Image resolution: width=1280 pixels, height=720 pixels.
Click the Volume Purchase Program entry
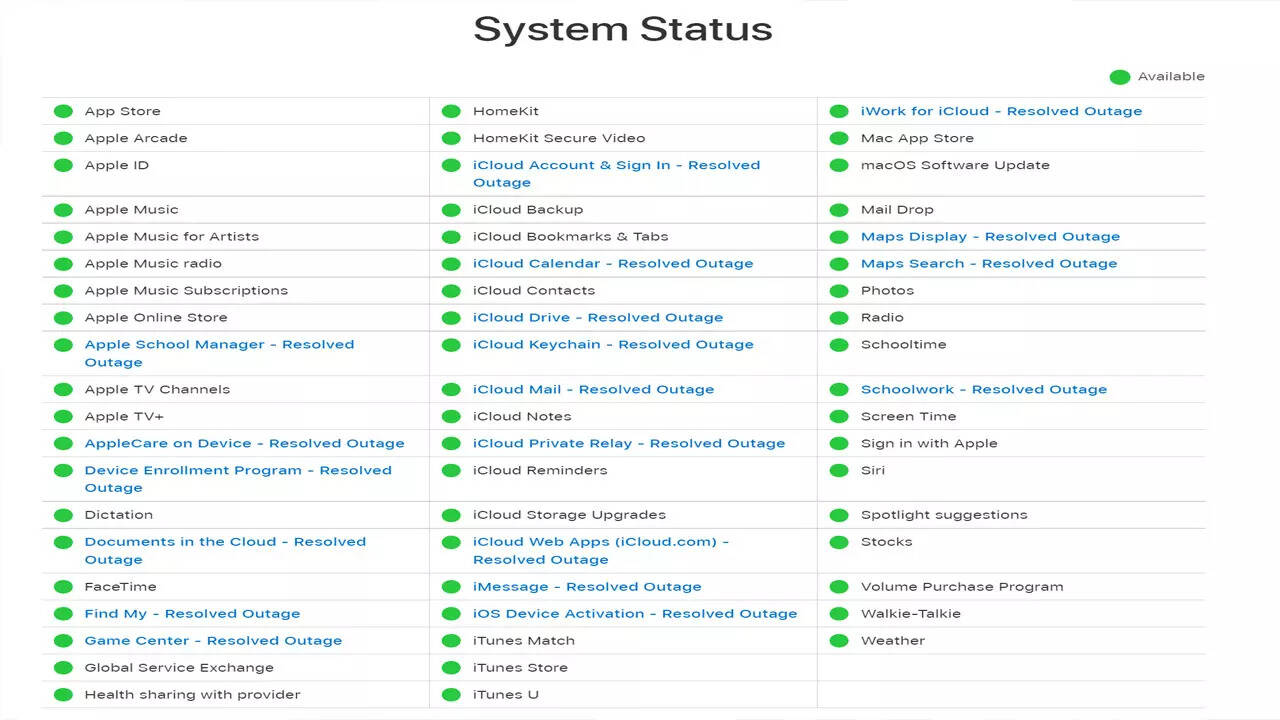click(962, 587)
